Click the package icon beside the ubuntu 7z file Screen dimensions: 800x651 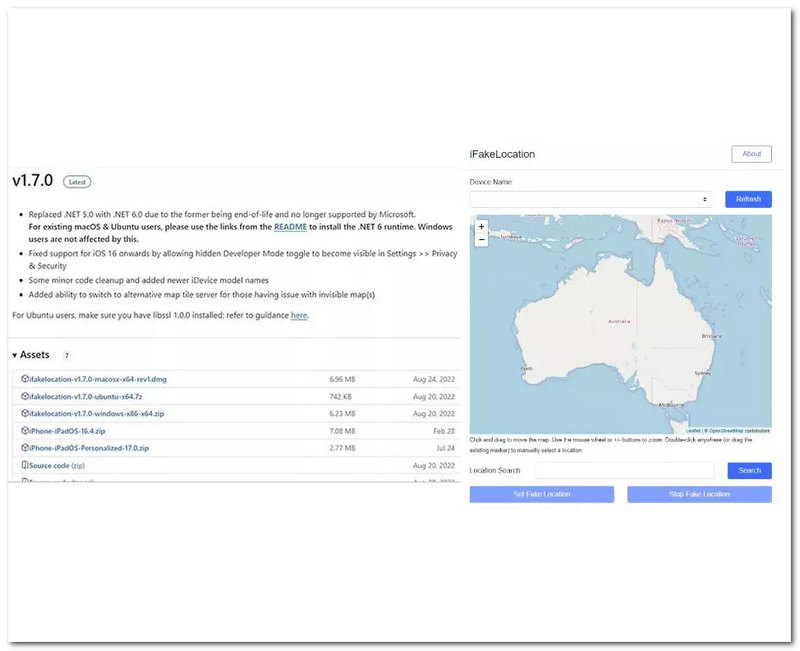coord(24,397)
